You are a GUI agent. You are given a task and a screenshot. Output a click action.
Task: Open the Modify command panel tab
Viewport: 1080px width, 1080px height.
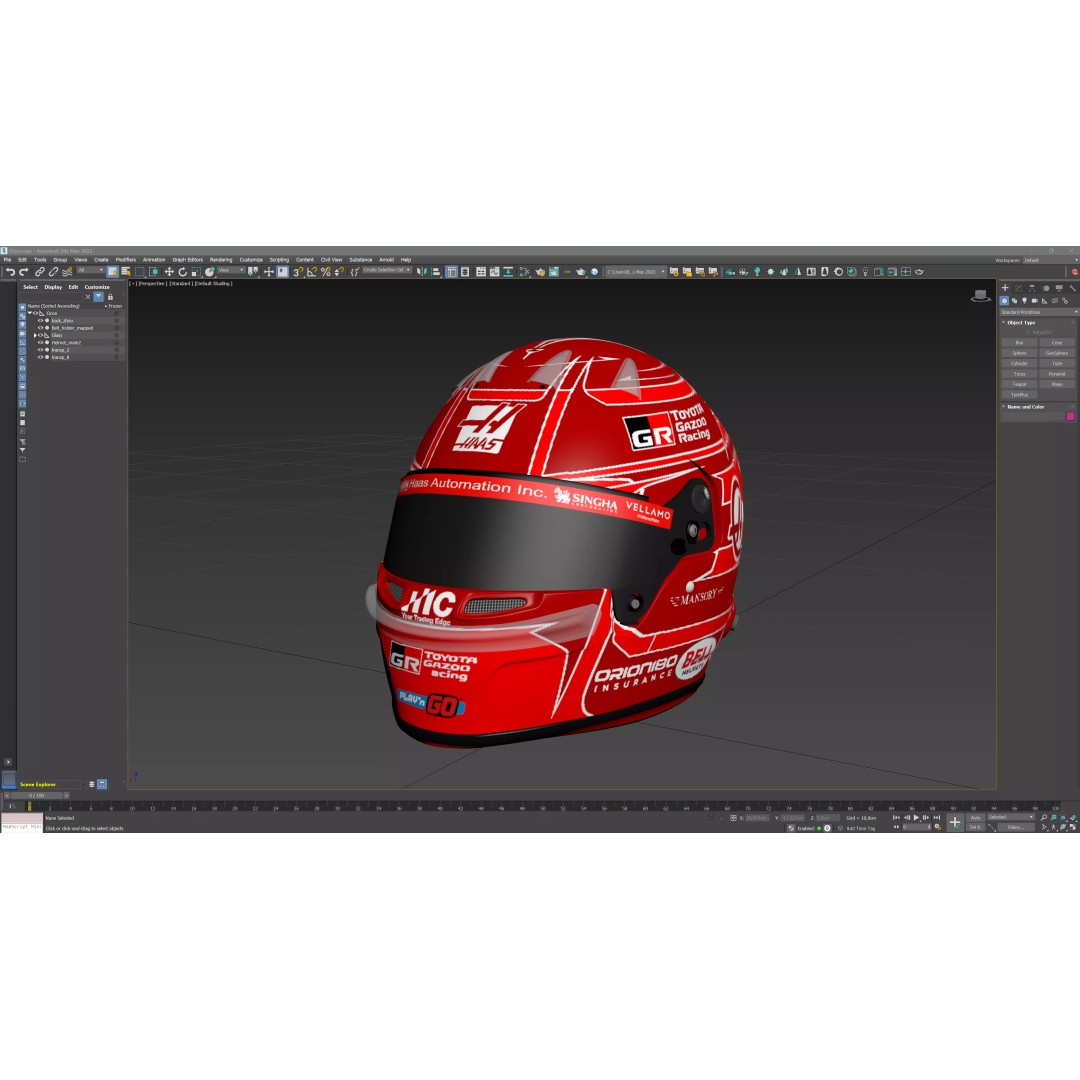pyautogui.click(x=1019, y=288)
